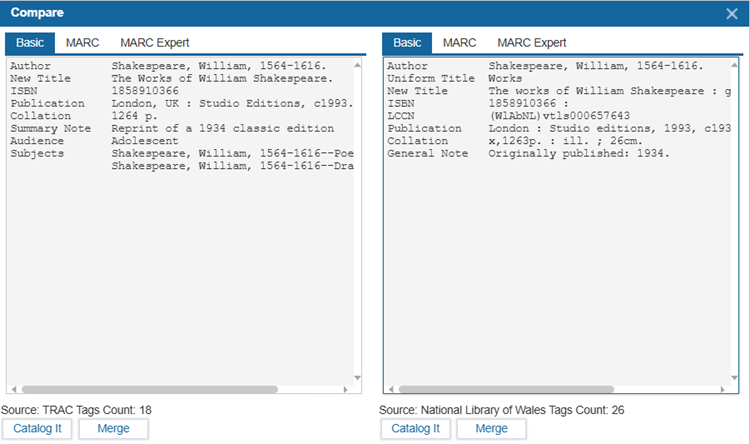Click 'Uniform Title' field label
Image resolution: width=750 pixels, height=444 pixels.
tap(431, 78)
